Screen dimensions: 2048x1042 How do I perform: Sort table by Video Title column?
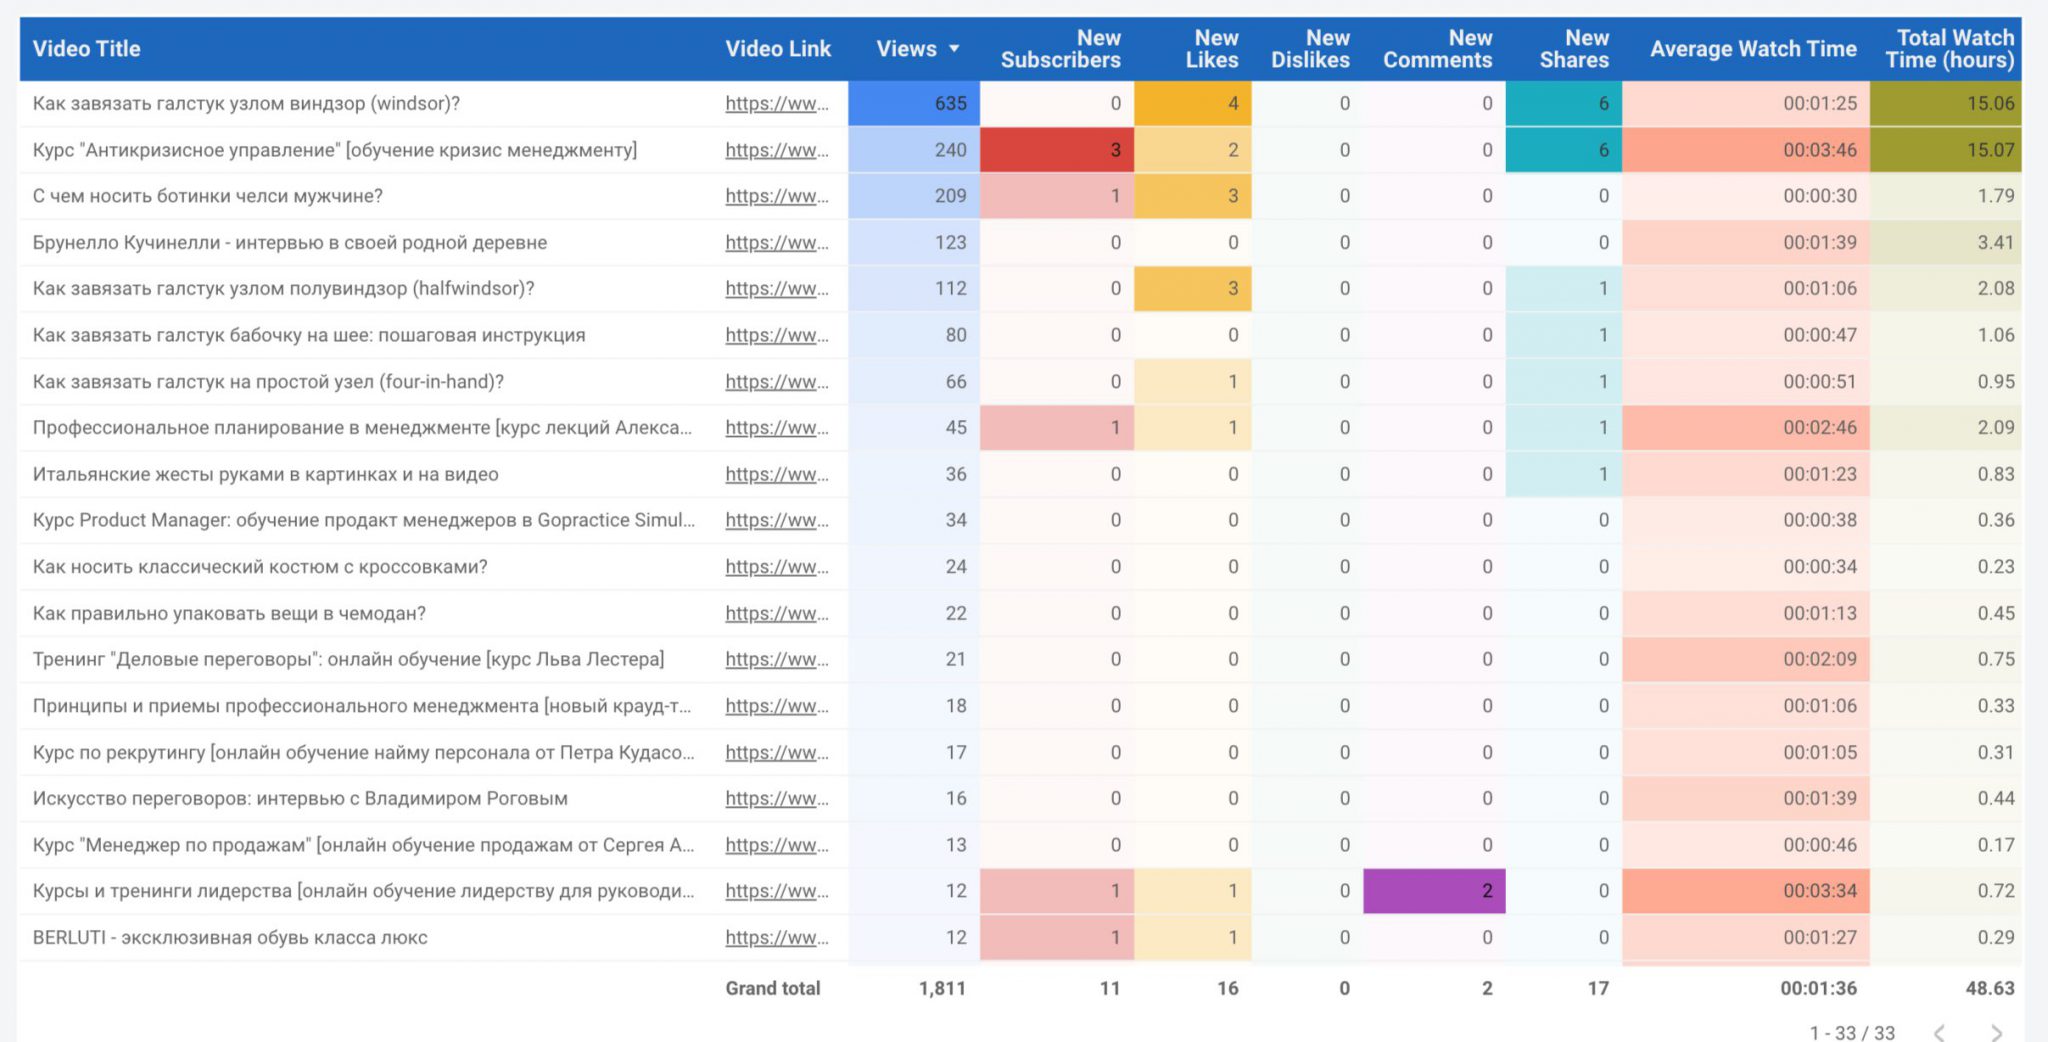[x=87, y=49]
